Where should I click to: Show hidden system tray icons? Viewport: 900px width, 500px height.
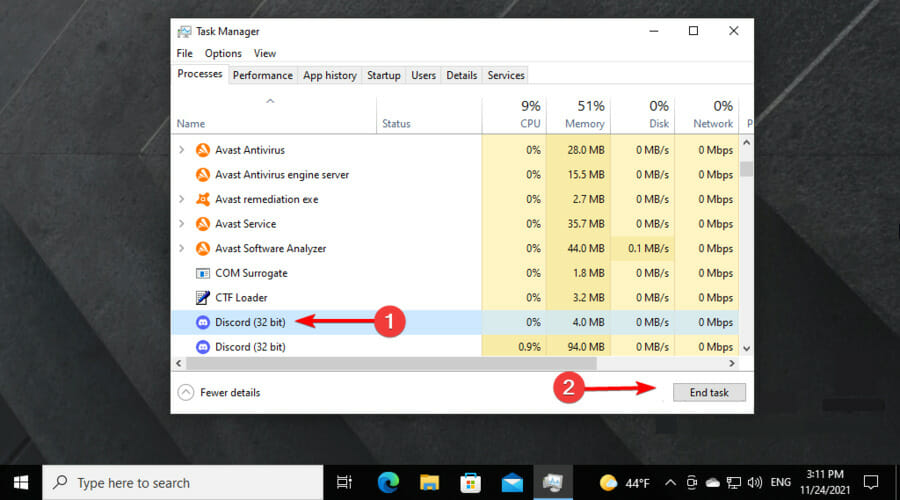click(x=670, y=483)
